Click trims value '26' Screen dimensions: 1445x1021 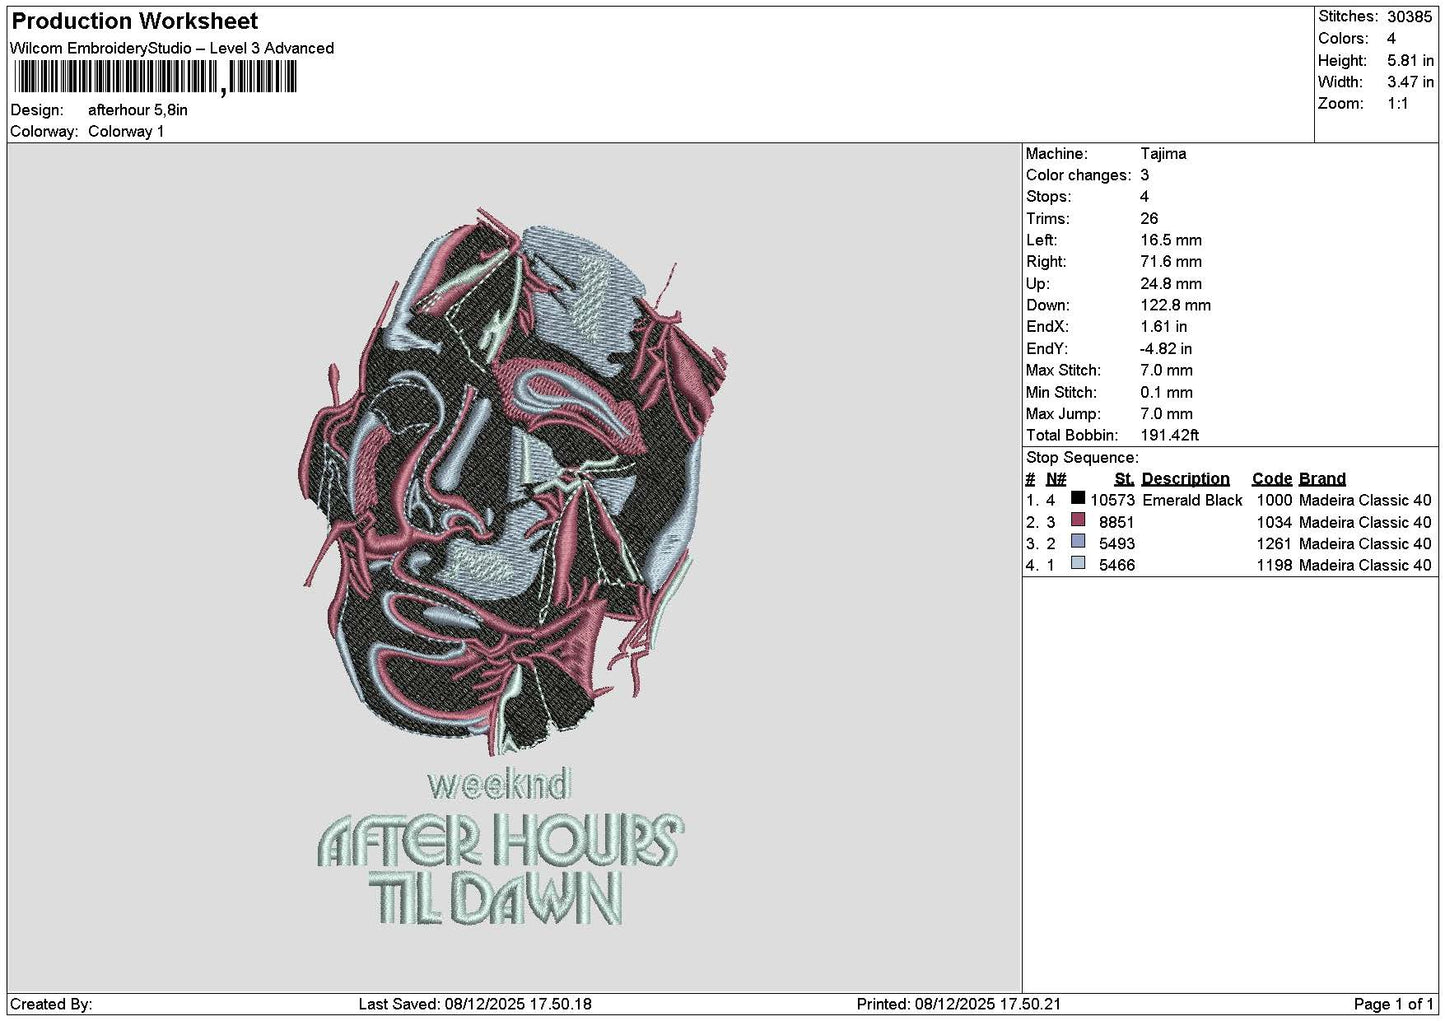(1149, 219)
